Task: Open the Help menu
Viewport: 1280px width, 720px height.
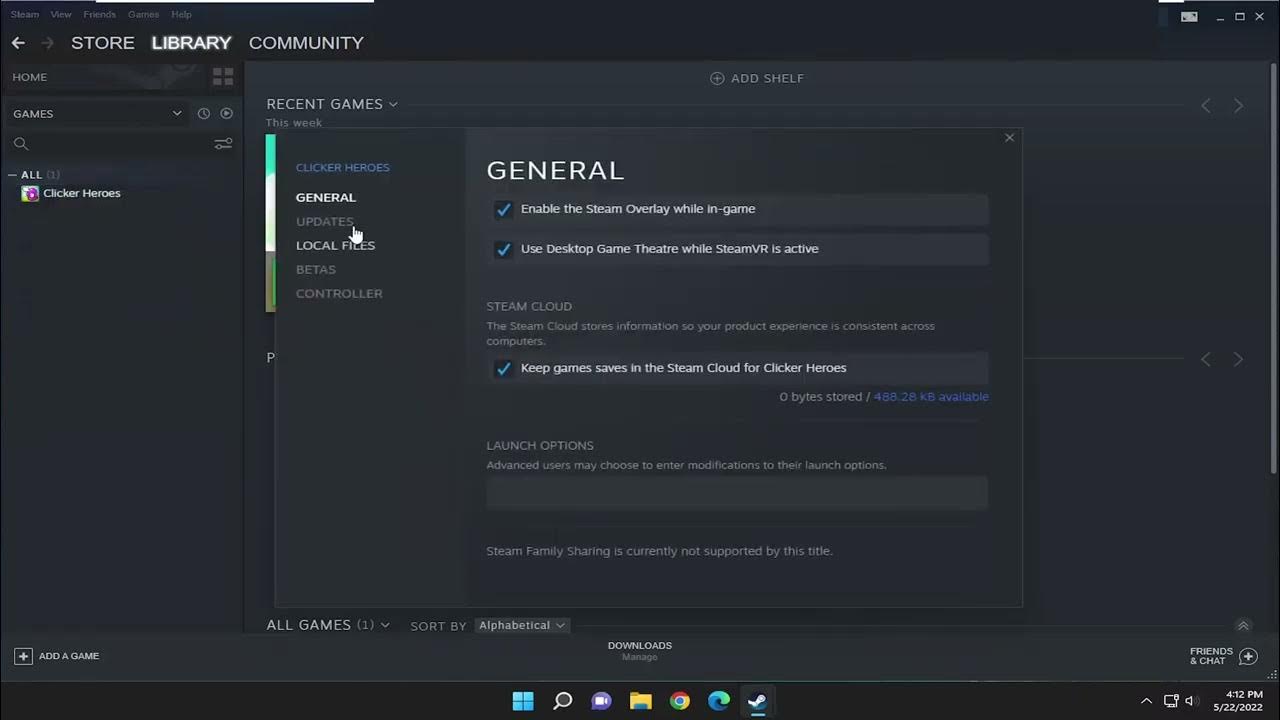Action: coord(181,15)
